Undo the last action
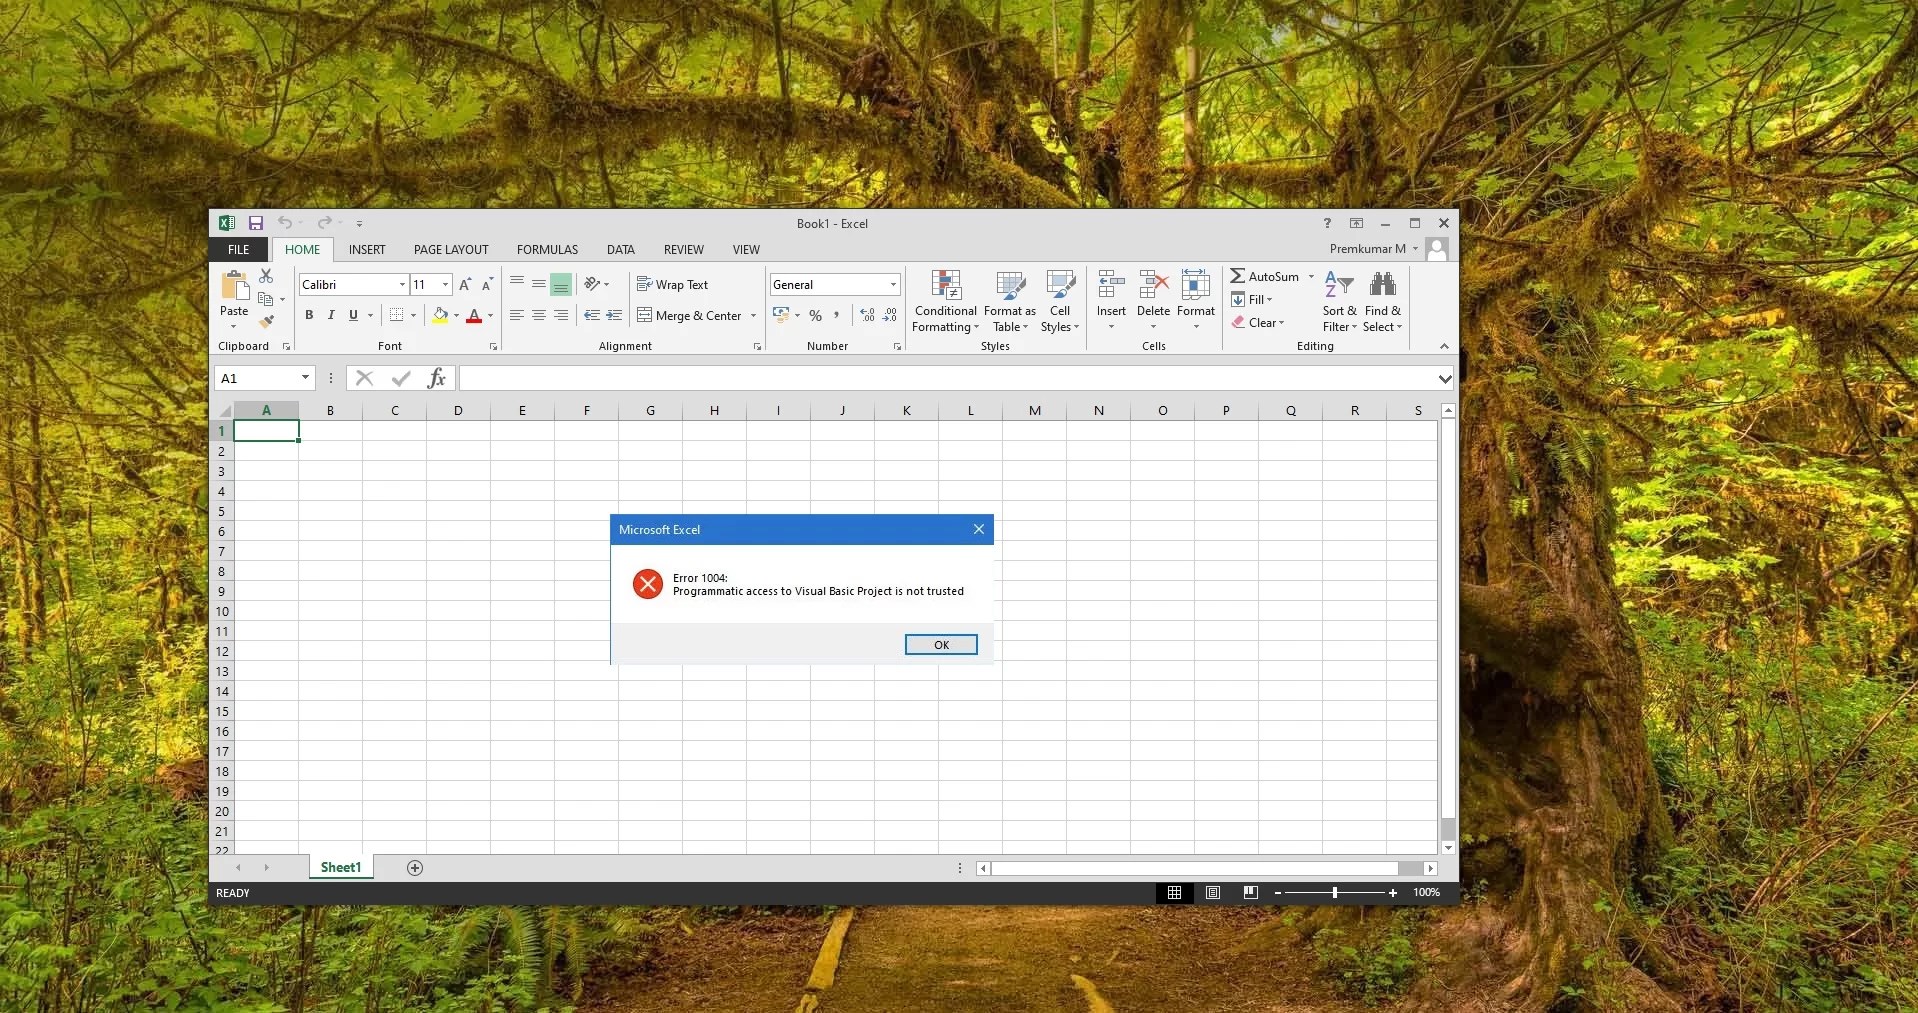Viewport: 1918px width, 1013px height. click(x=285, y=223)
